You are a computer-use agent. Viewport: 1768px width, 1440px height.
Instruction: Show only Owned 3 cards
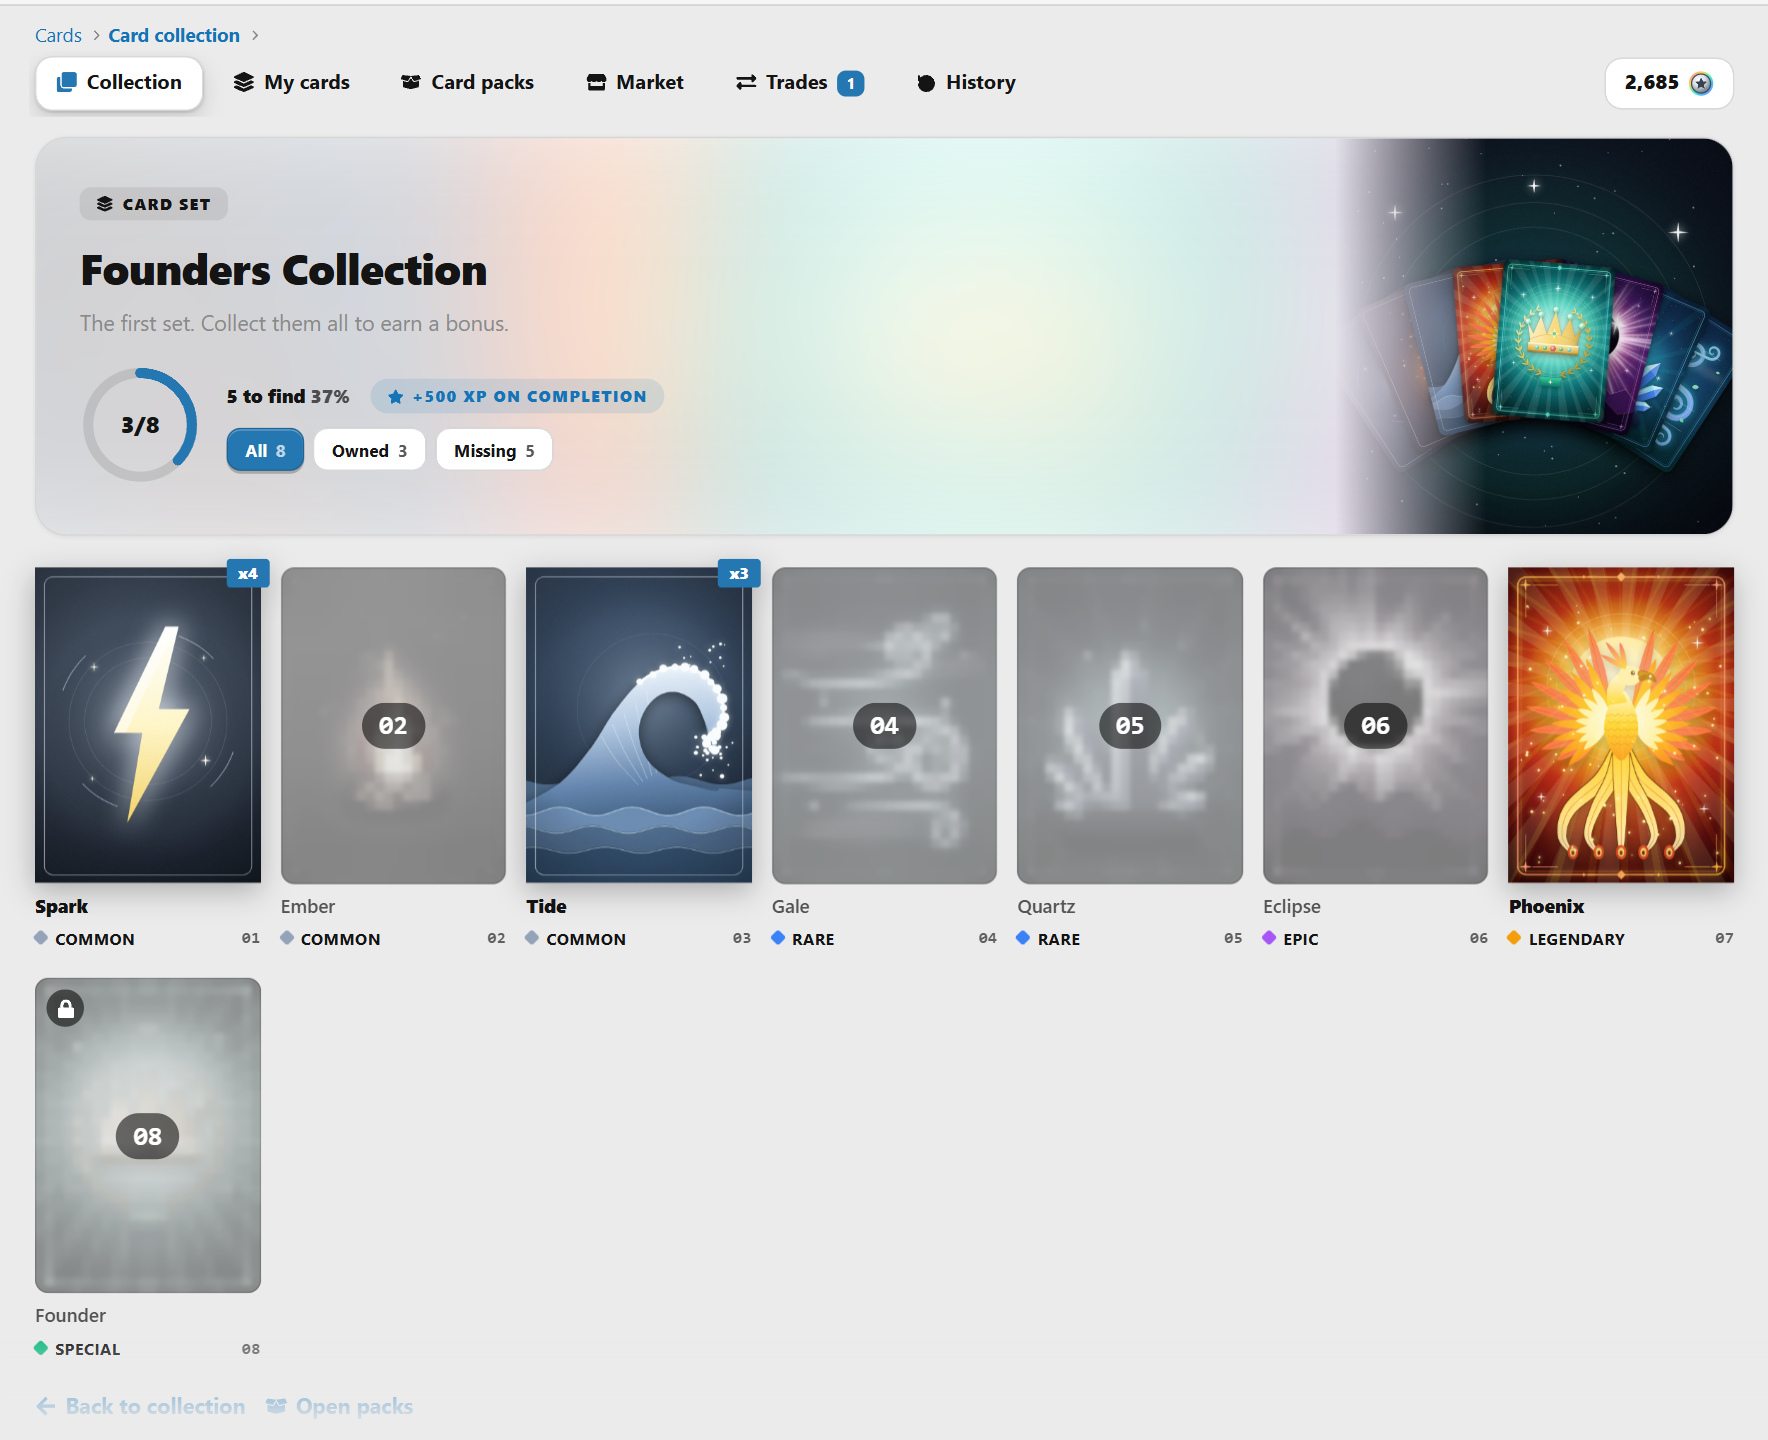(369, 450)
